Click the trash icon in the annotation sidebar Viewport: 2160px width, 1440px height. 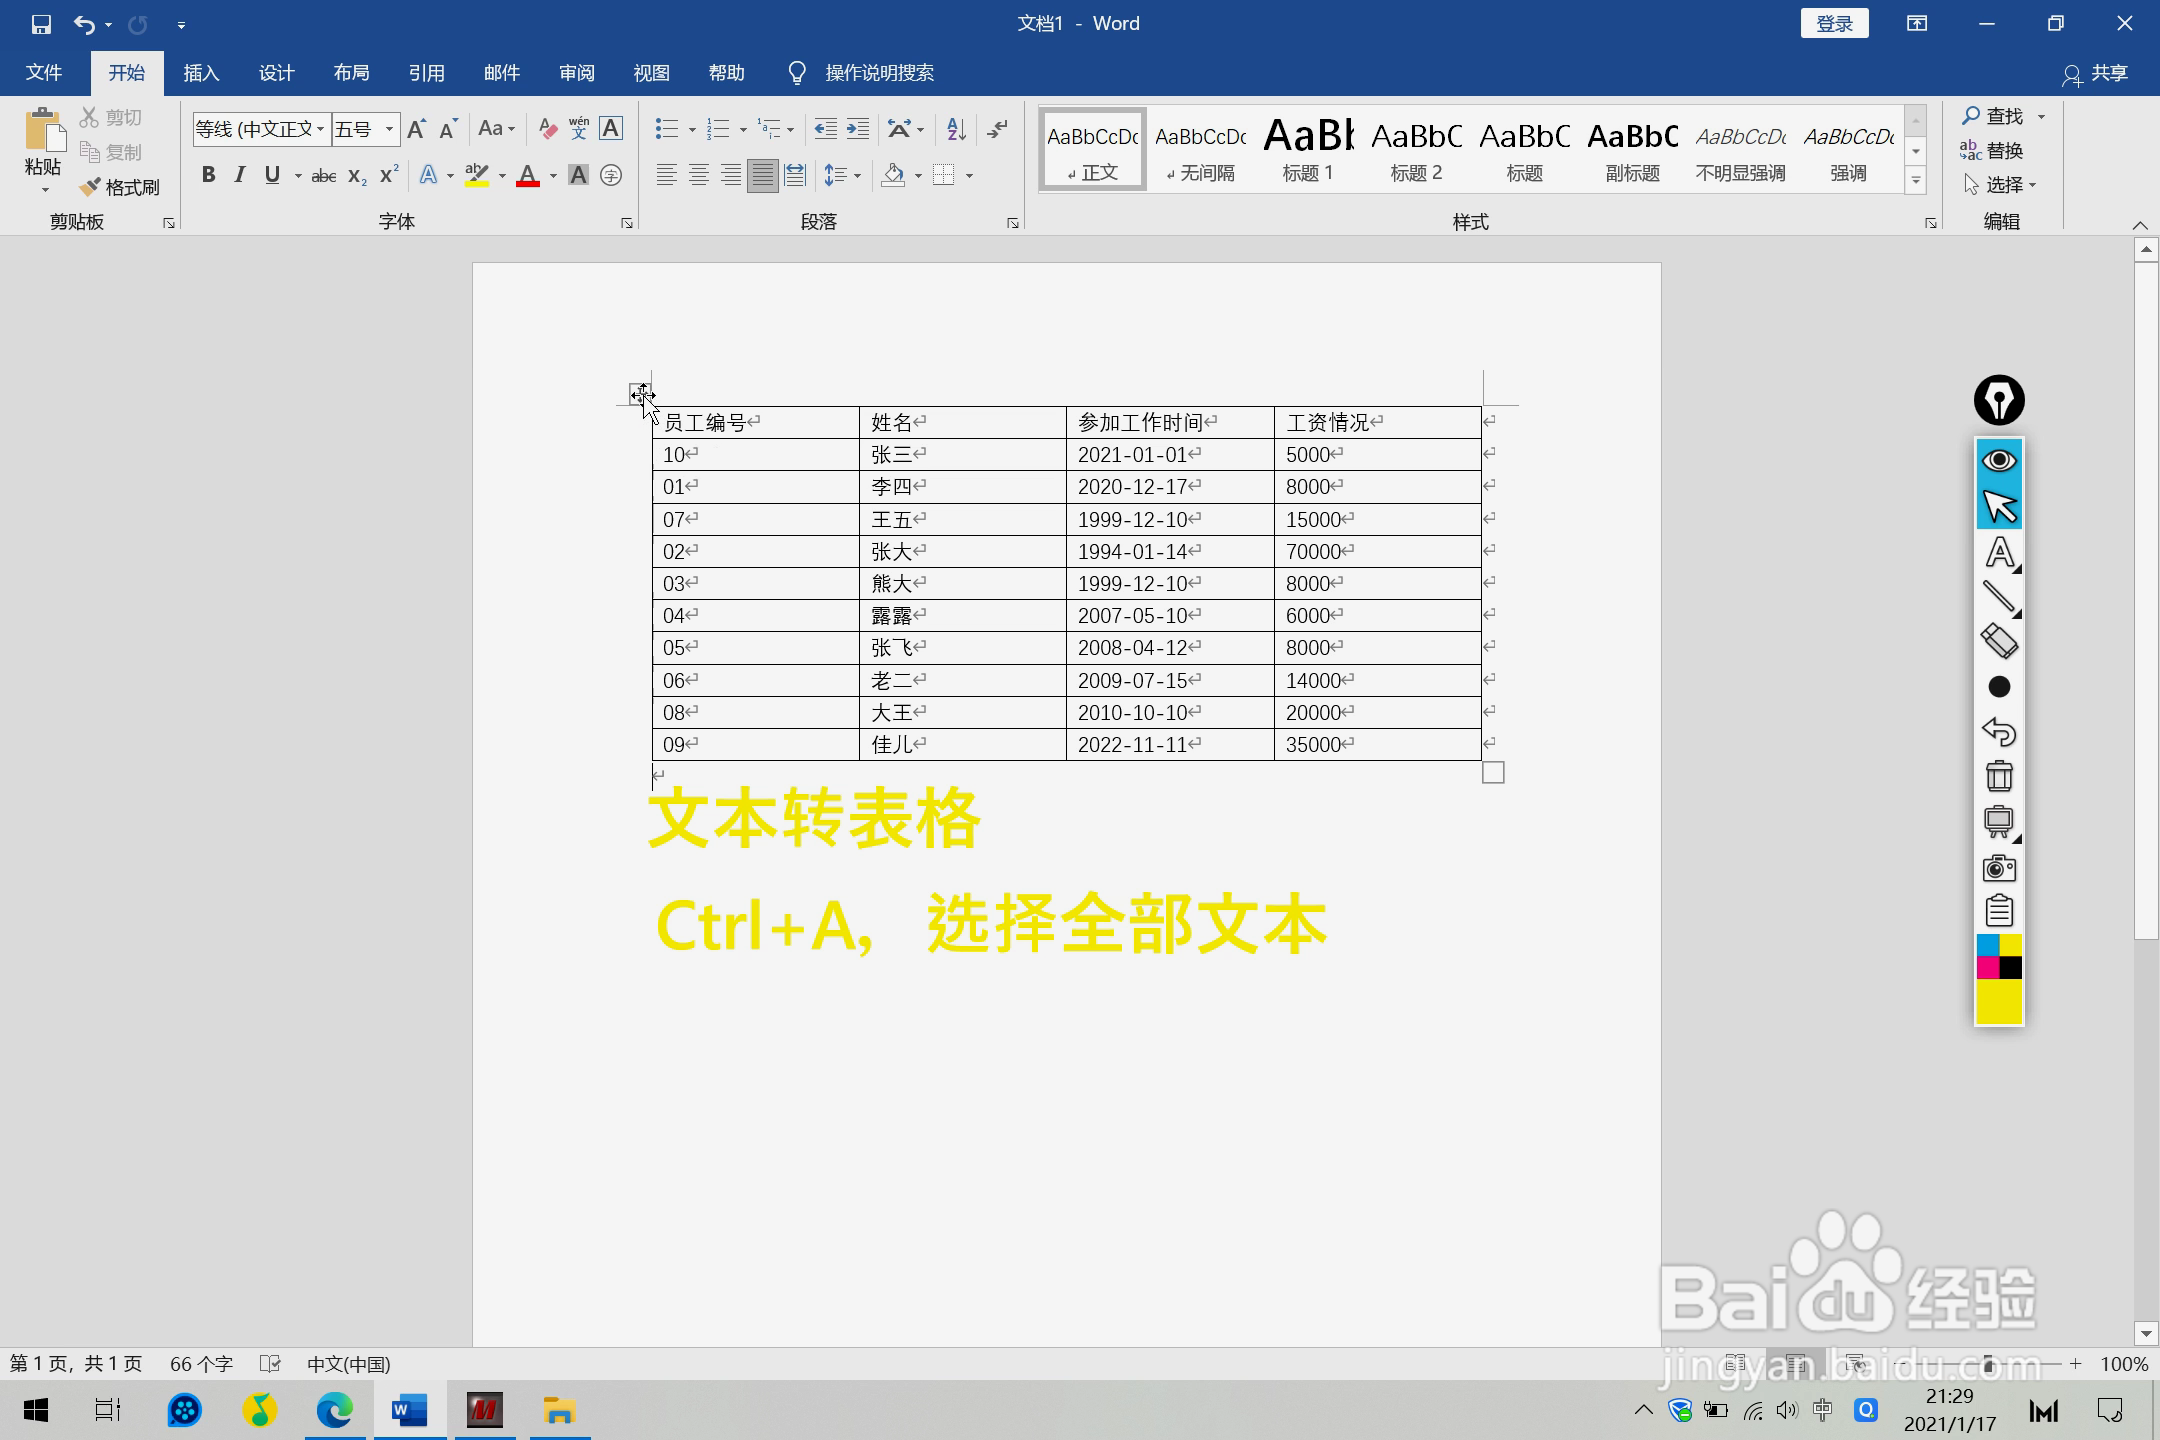tap(1998, 776)
